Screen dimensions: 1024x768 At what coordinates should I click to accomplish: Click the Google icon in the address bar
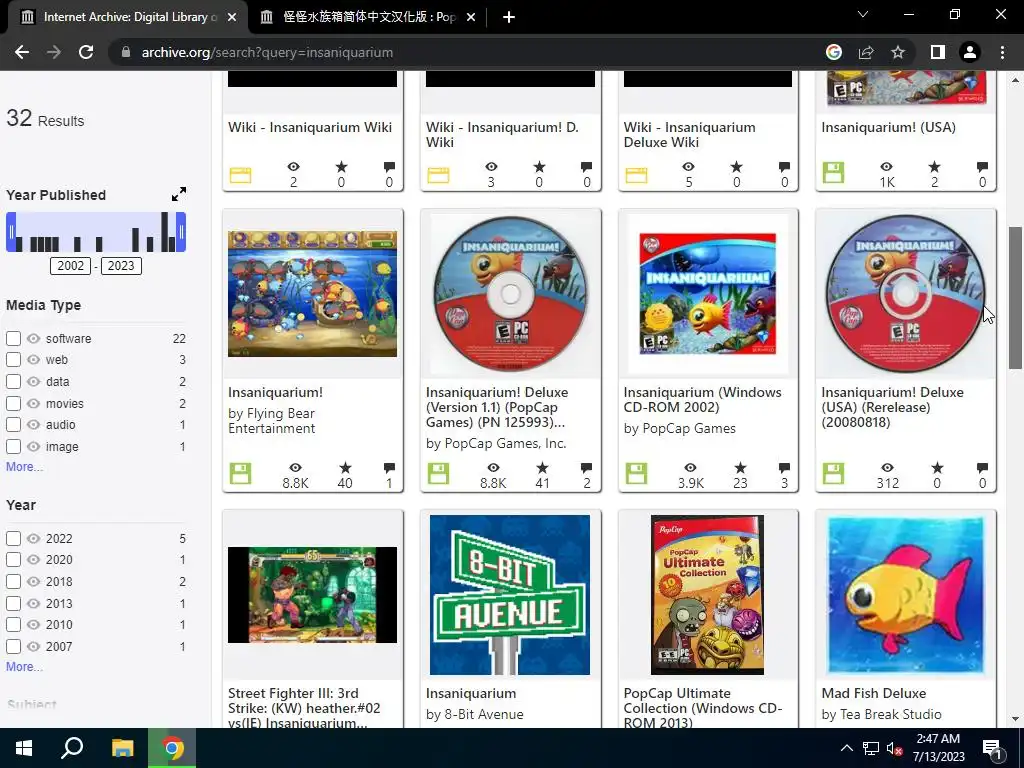[833, 52]
